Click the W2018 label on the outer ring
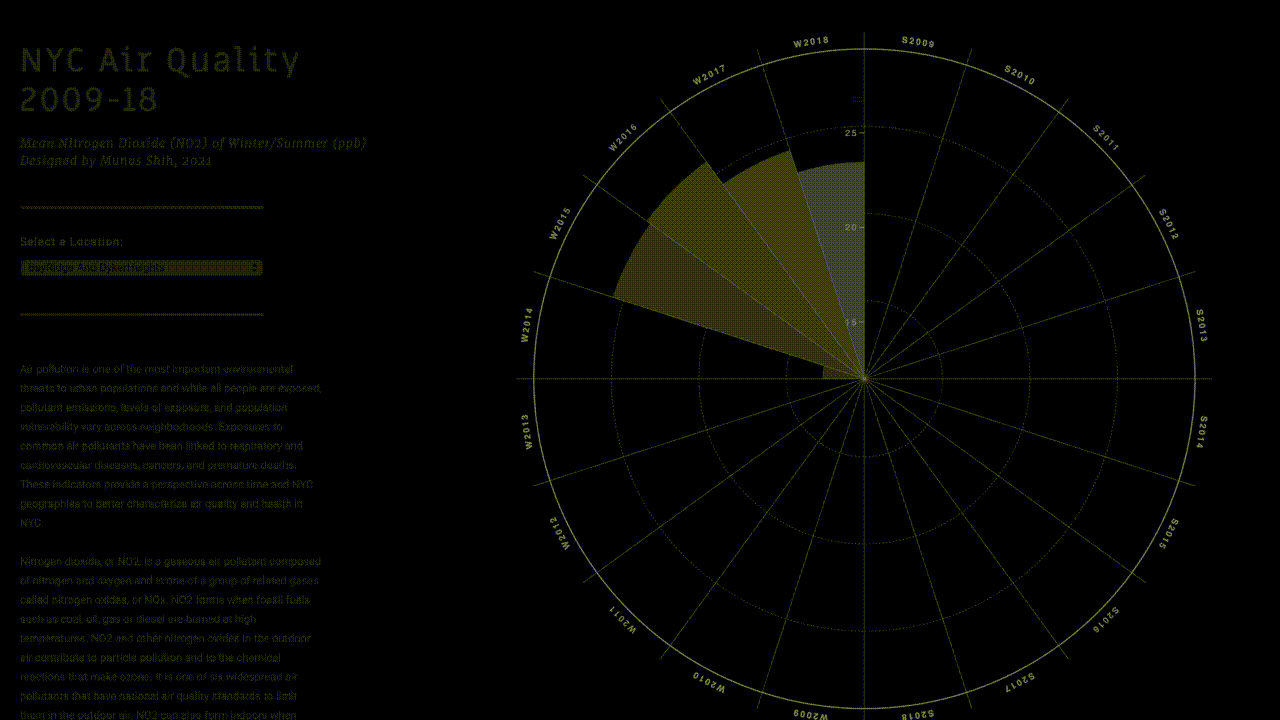The height and width of the screenshot is (720, 1280). click(x=811, y=43)
